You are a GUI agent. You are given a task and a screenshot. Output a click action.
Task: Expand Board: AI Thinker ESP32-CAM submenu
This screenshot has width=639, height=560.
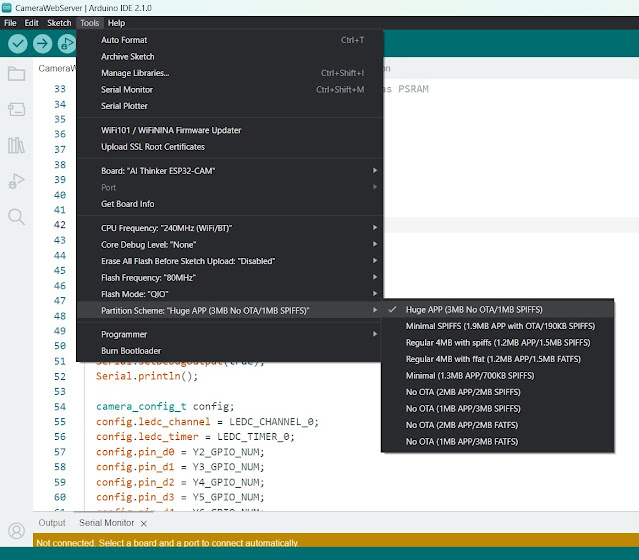point(230,171)
